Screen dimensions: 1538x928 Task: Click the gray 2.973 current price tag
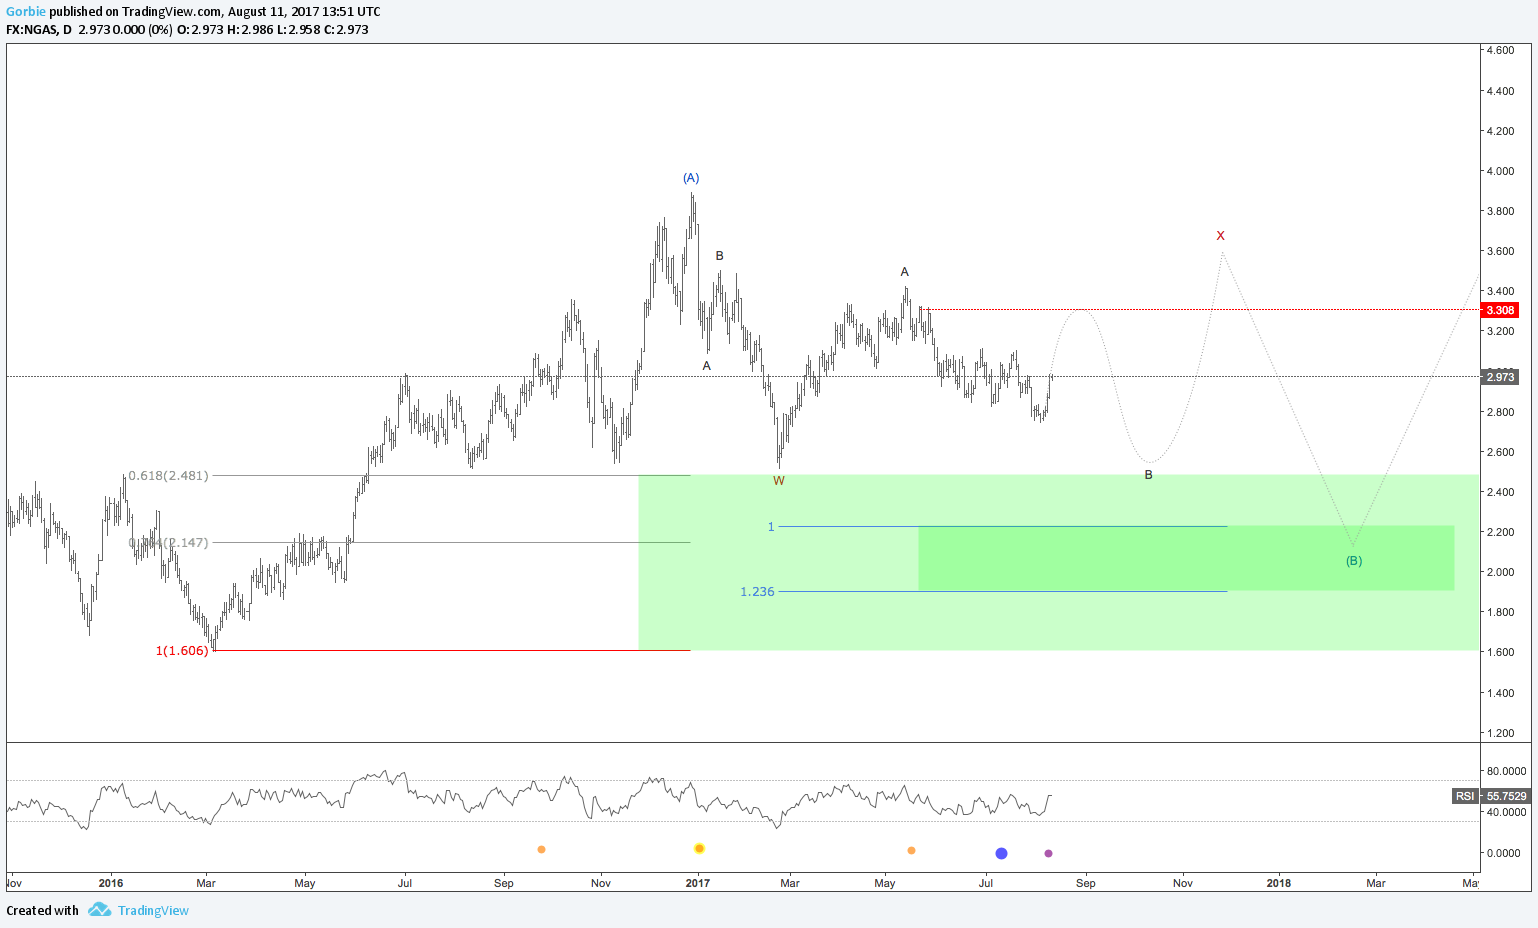coord(1500,377)
